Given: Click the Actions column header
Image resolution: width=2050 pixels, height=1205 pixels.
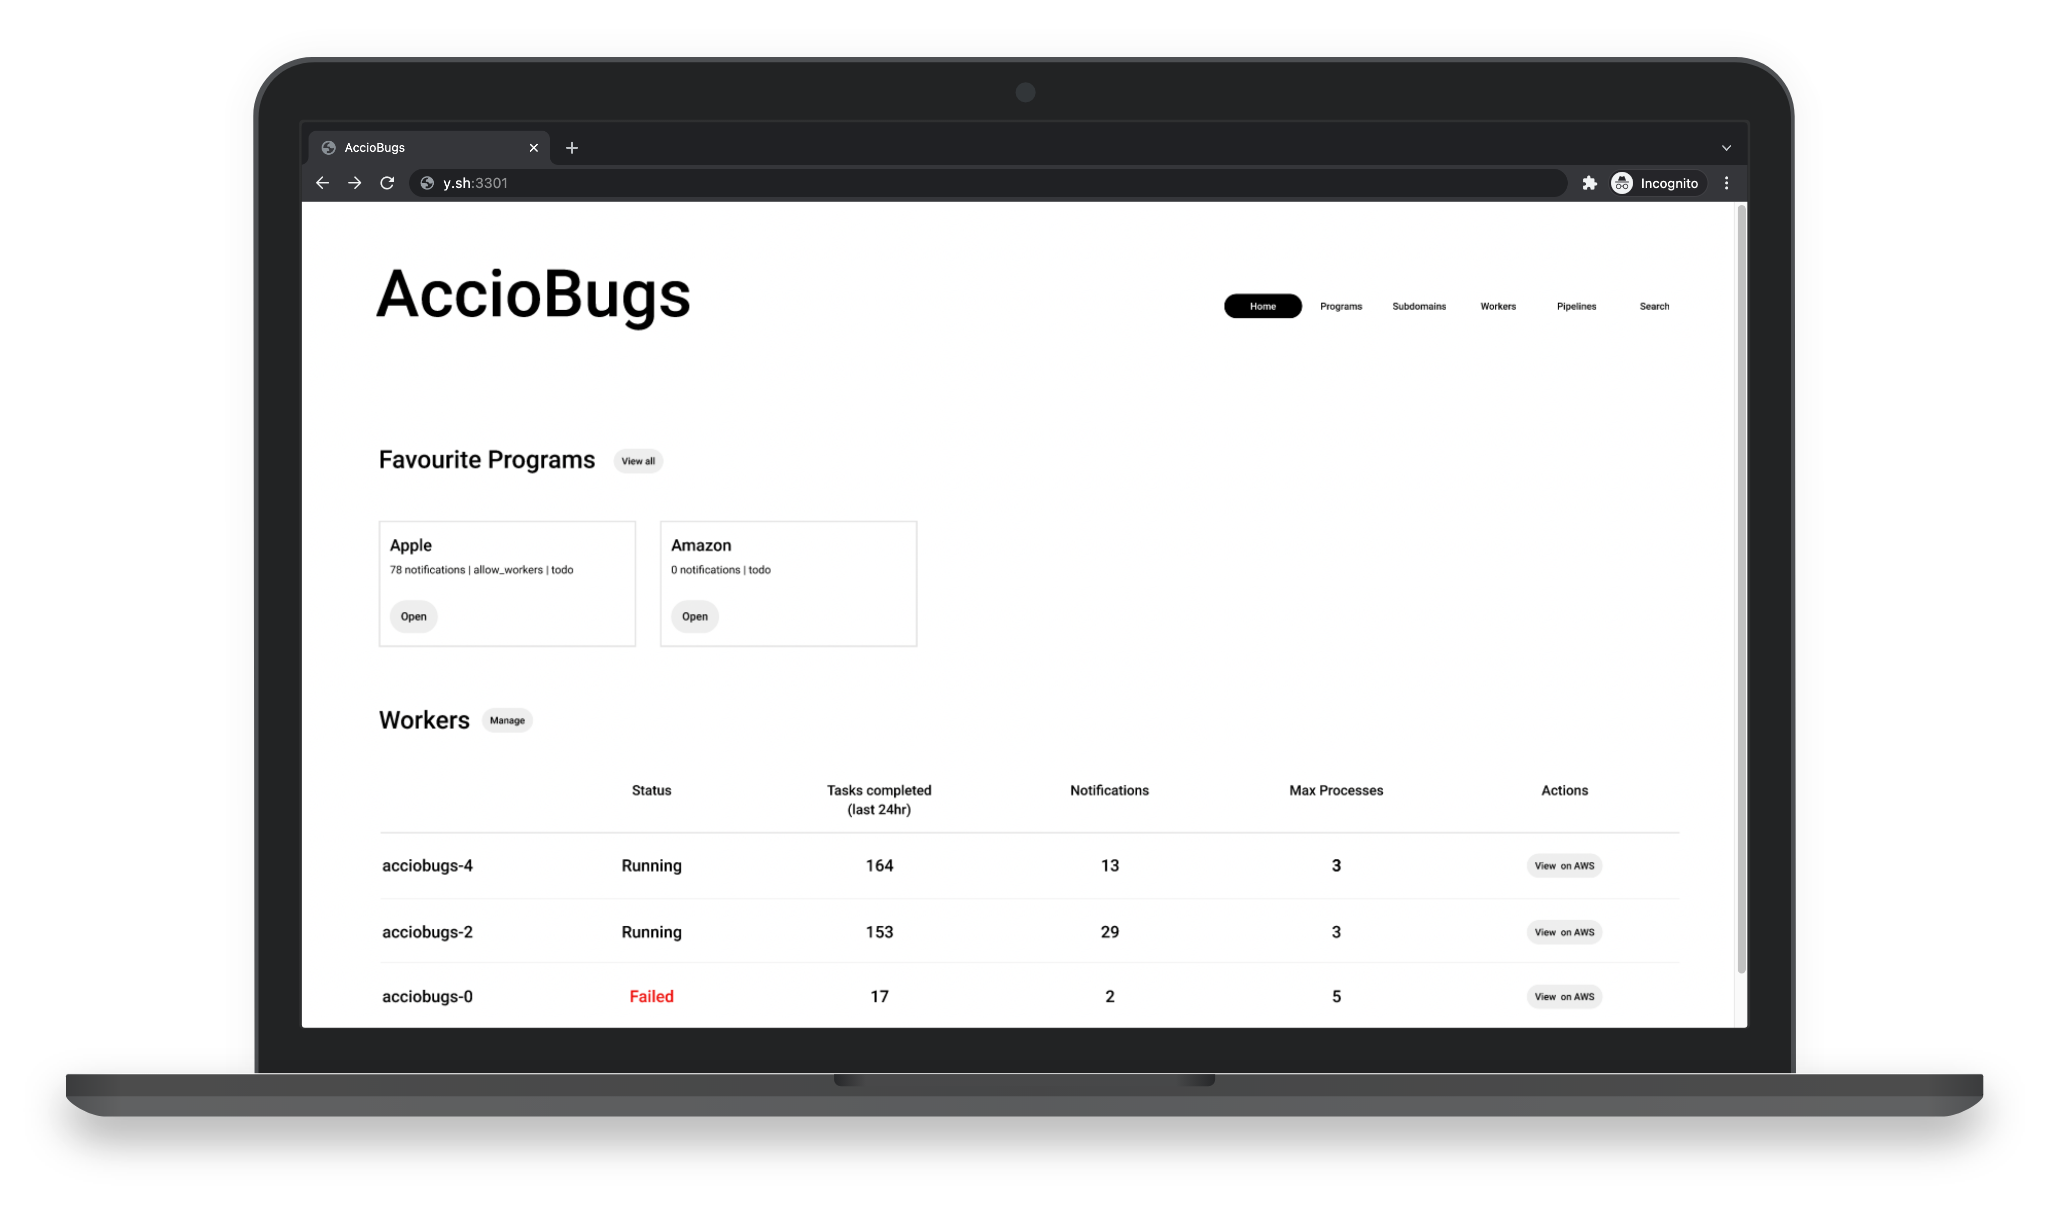Looking at the screenshot, I should pyautogui.click(x=1564, y=790).
